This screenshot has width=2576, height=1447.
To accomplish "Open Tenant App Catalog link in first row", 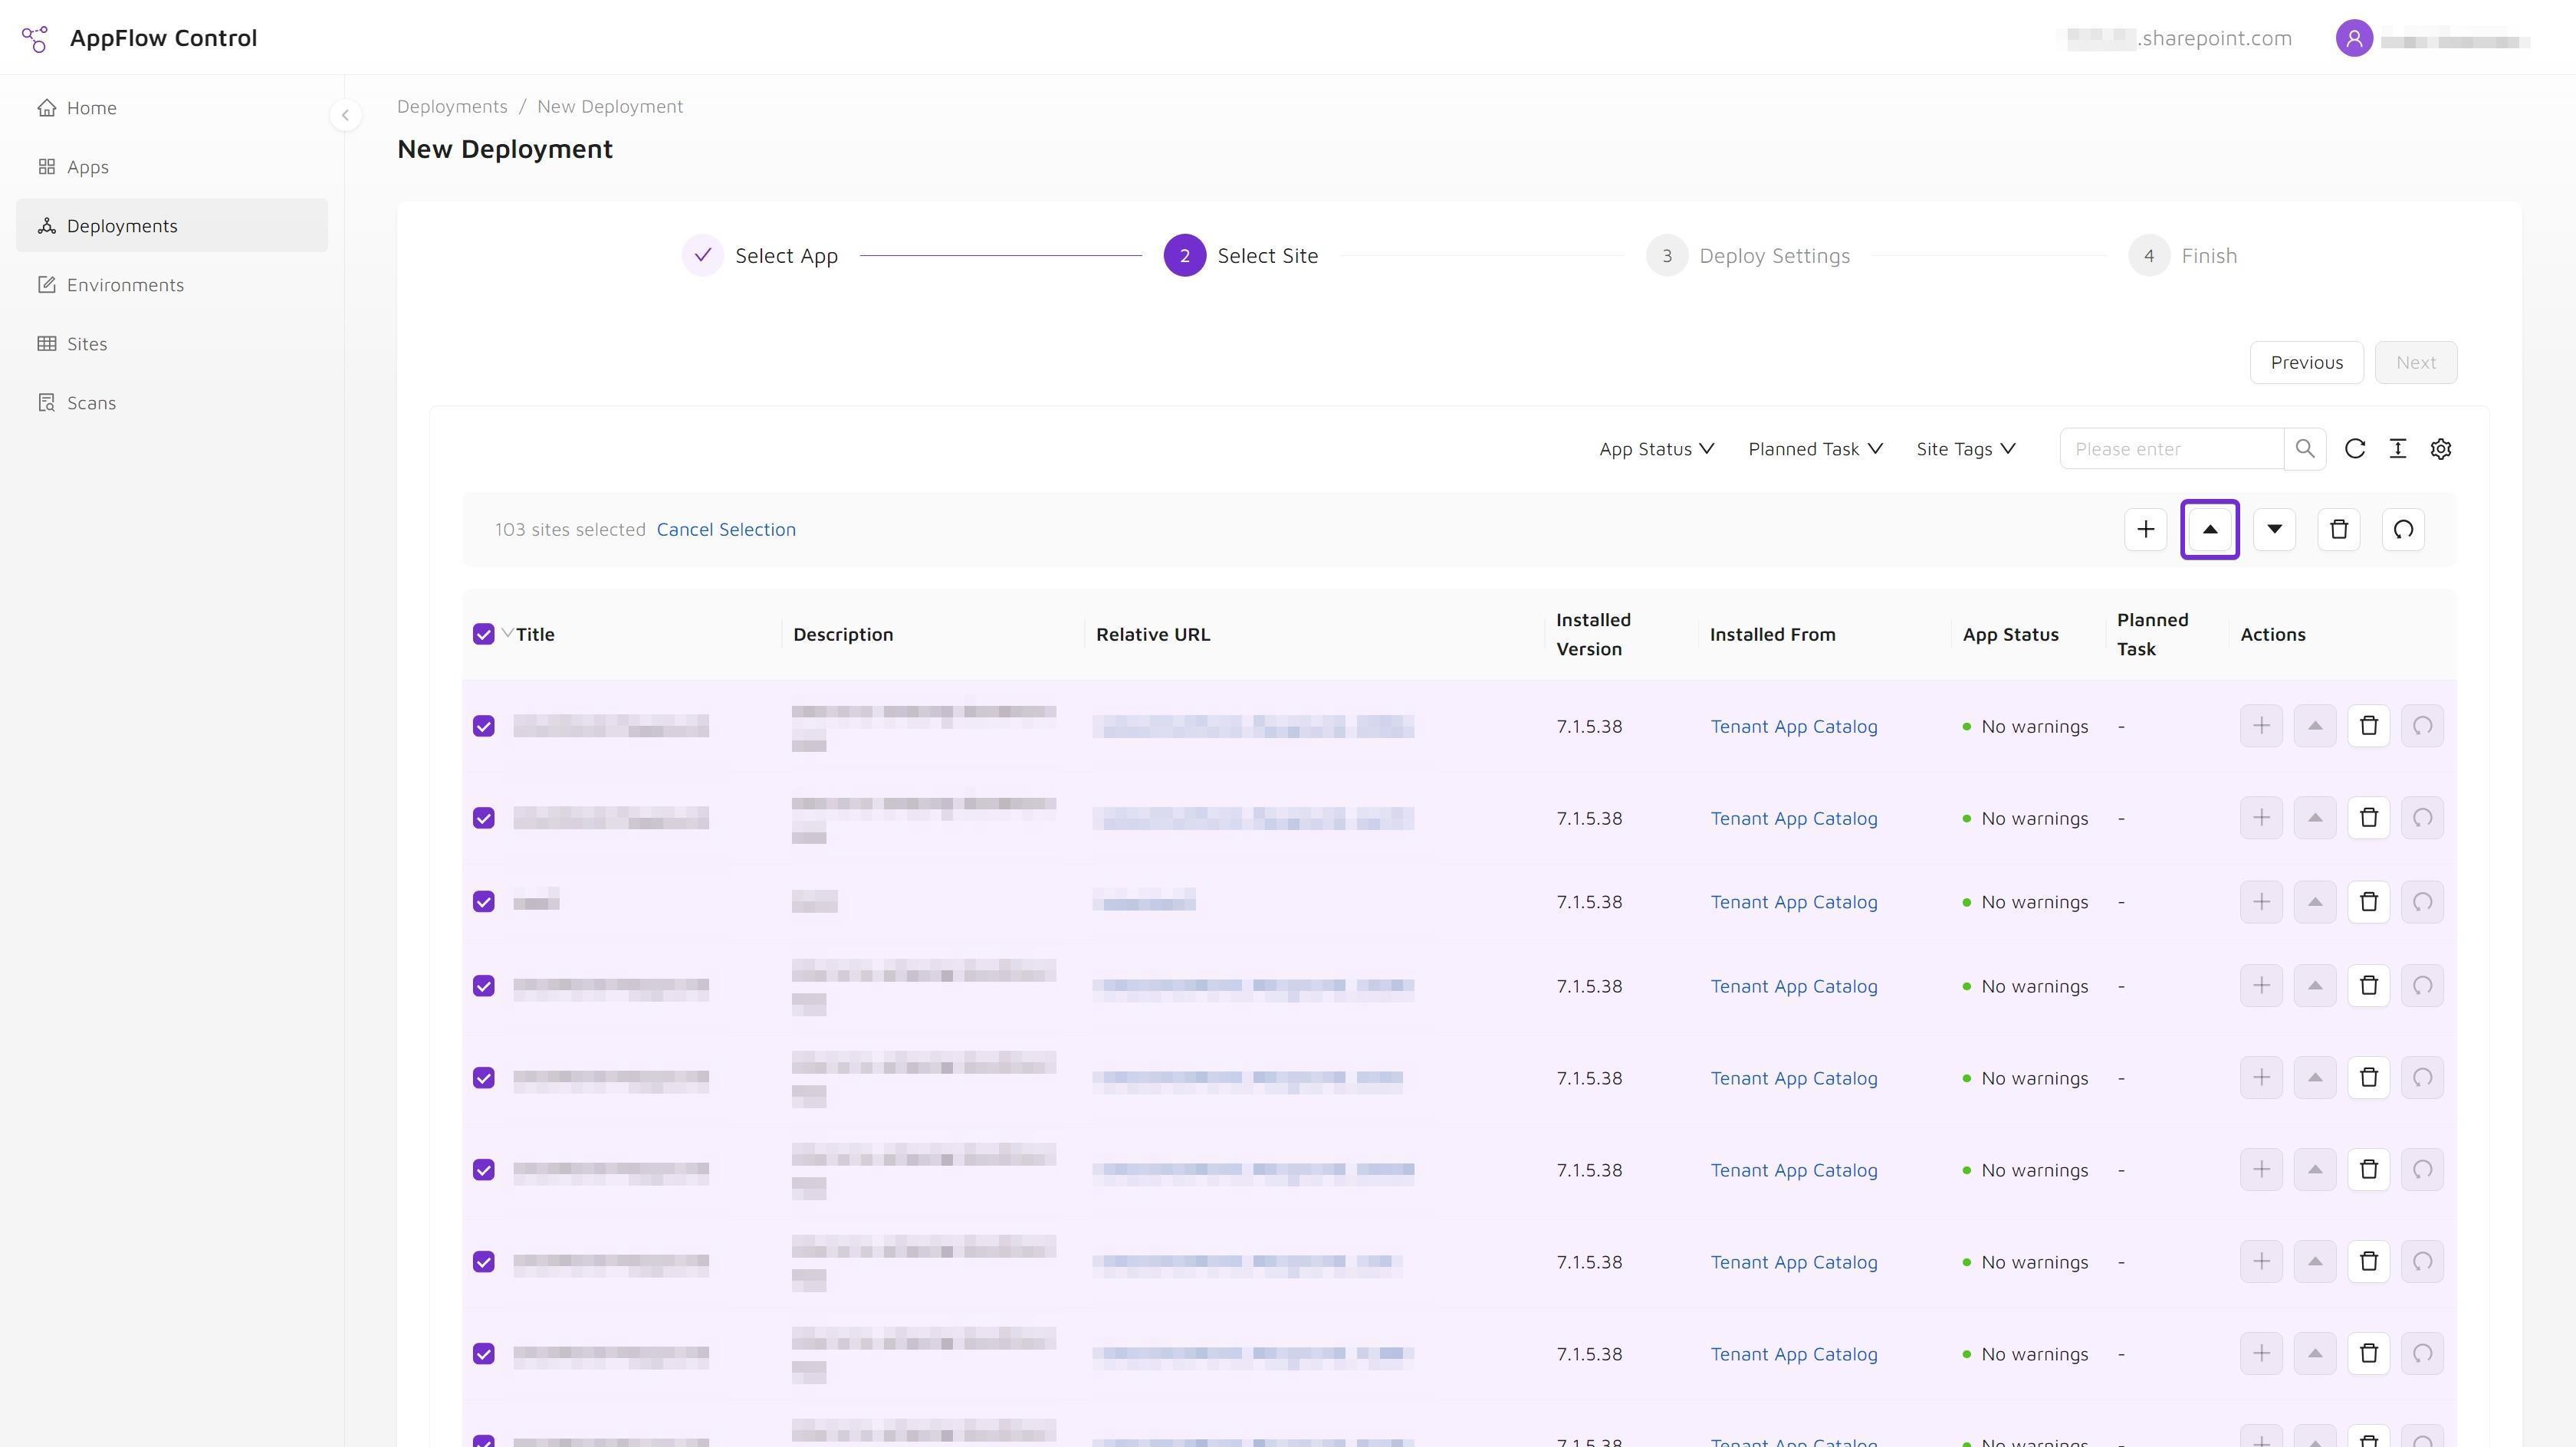I will coord(1794,727).
